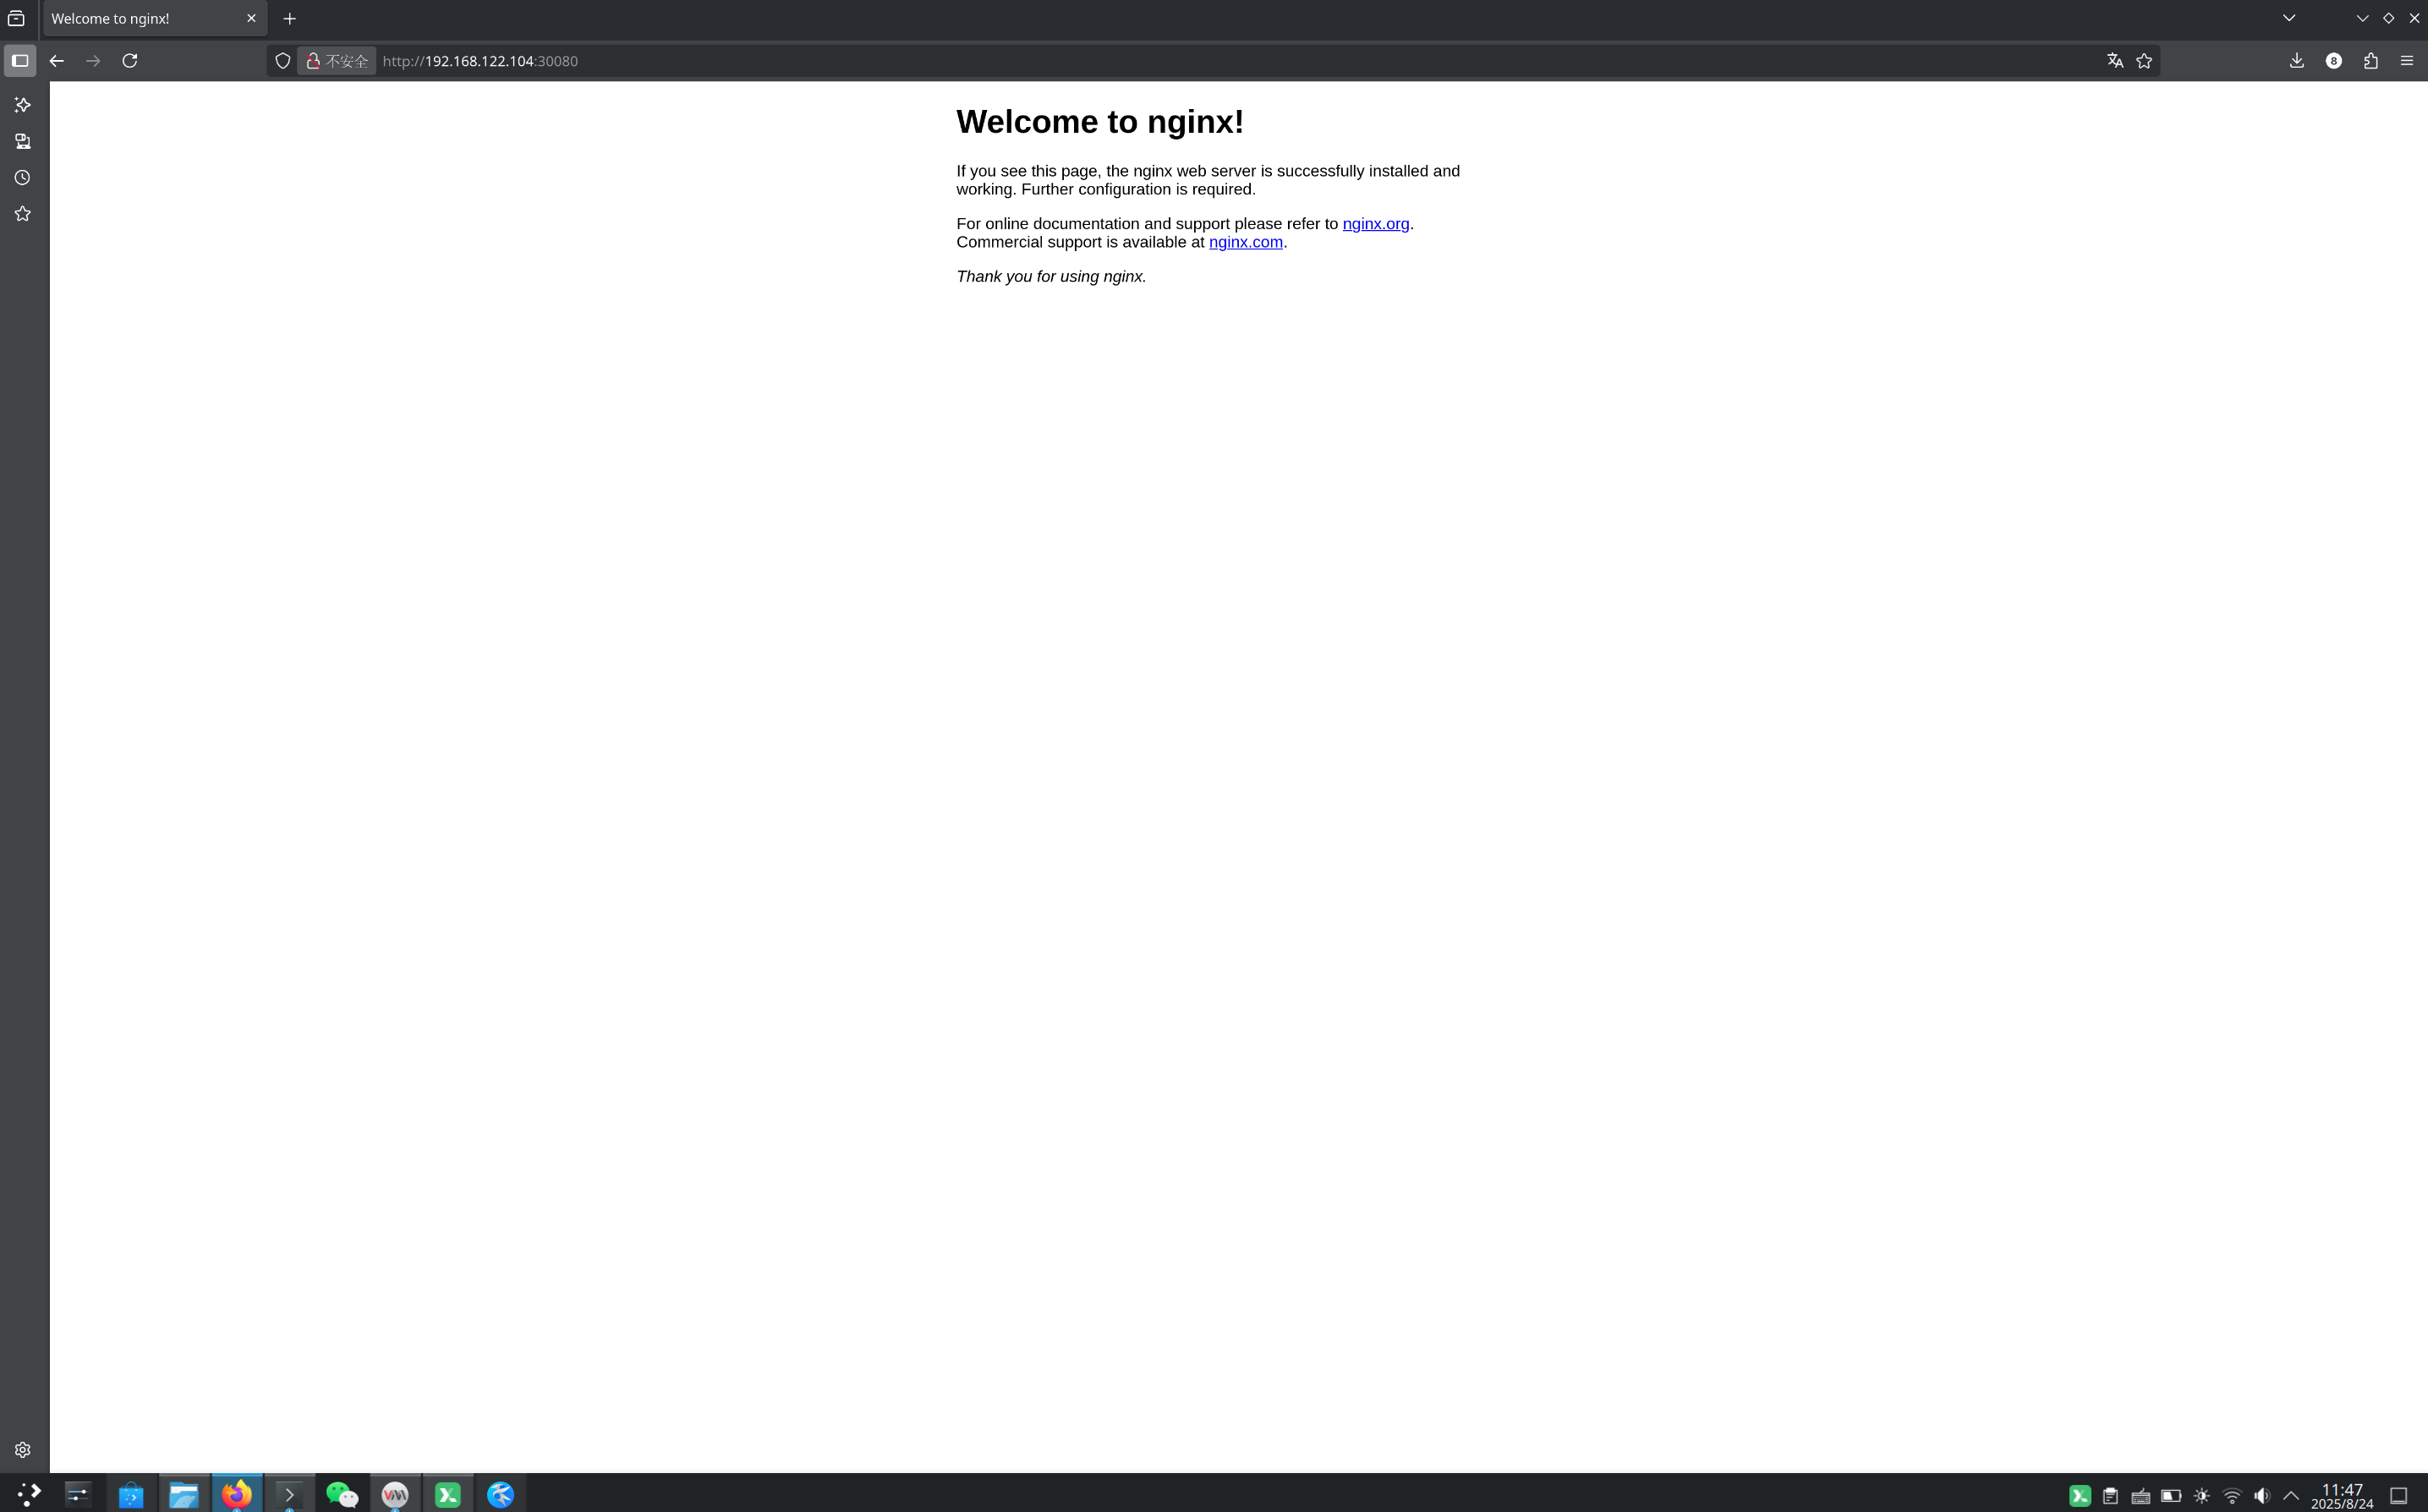This screenshot has width=2428, height=1512.
Task: Open the AI chatbot sparkle sidebar icon
Action: 22,105
